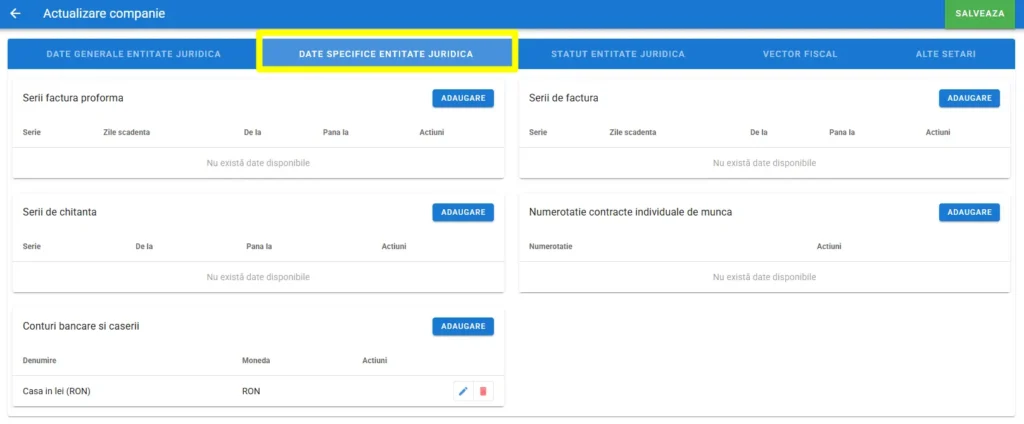1024x424 pixels.
Task: Add a new bank account or cash register
Action: click(x=463, y=326)
